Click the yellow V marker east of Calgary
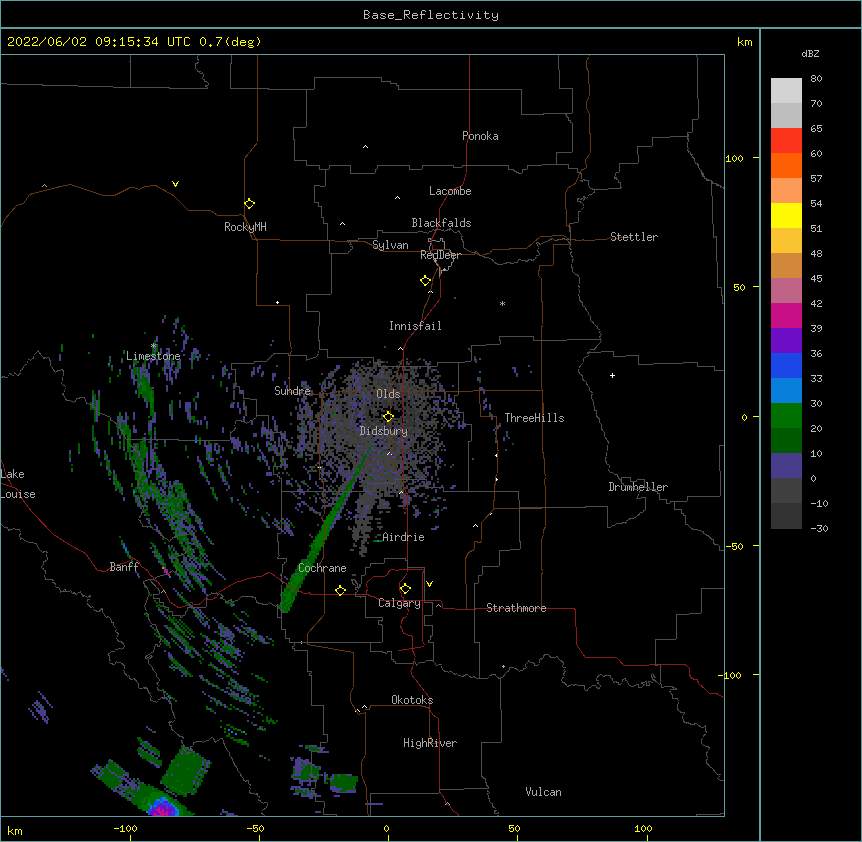The width and height of the screenshot is (862, 842). coord(429,584)
